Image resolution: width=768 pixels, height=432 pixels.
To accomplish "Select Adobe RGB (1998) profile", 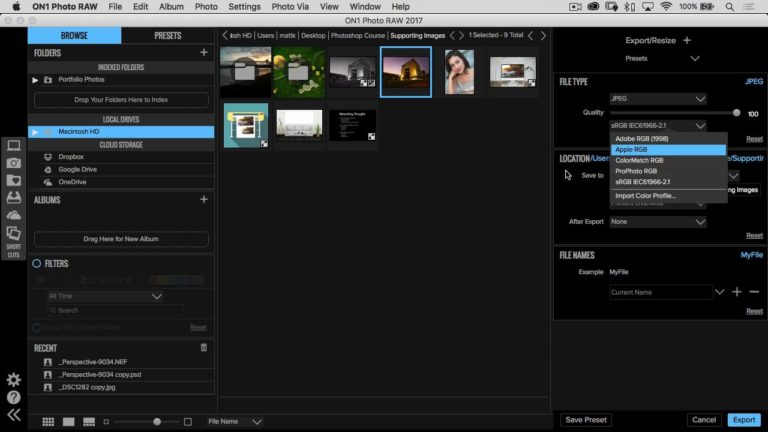I will [668, 139].
